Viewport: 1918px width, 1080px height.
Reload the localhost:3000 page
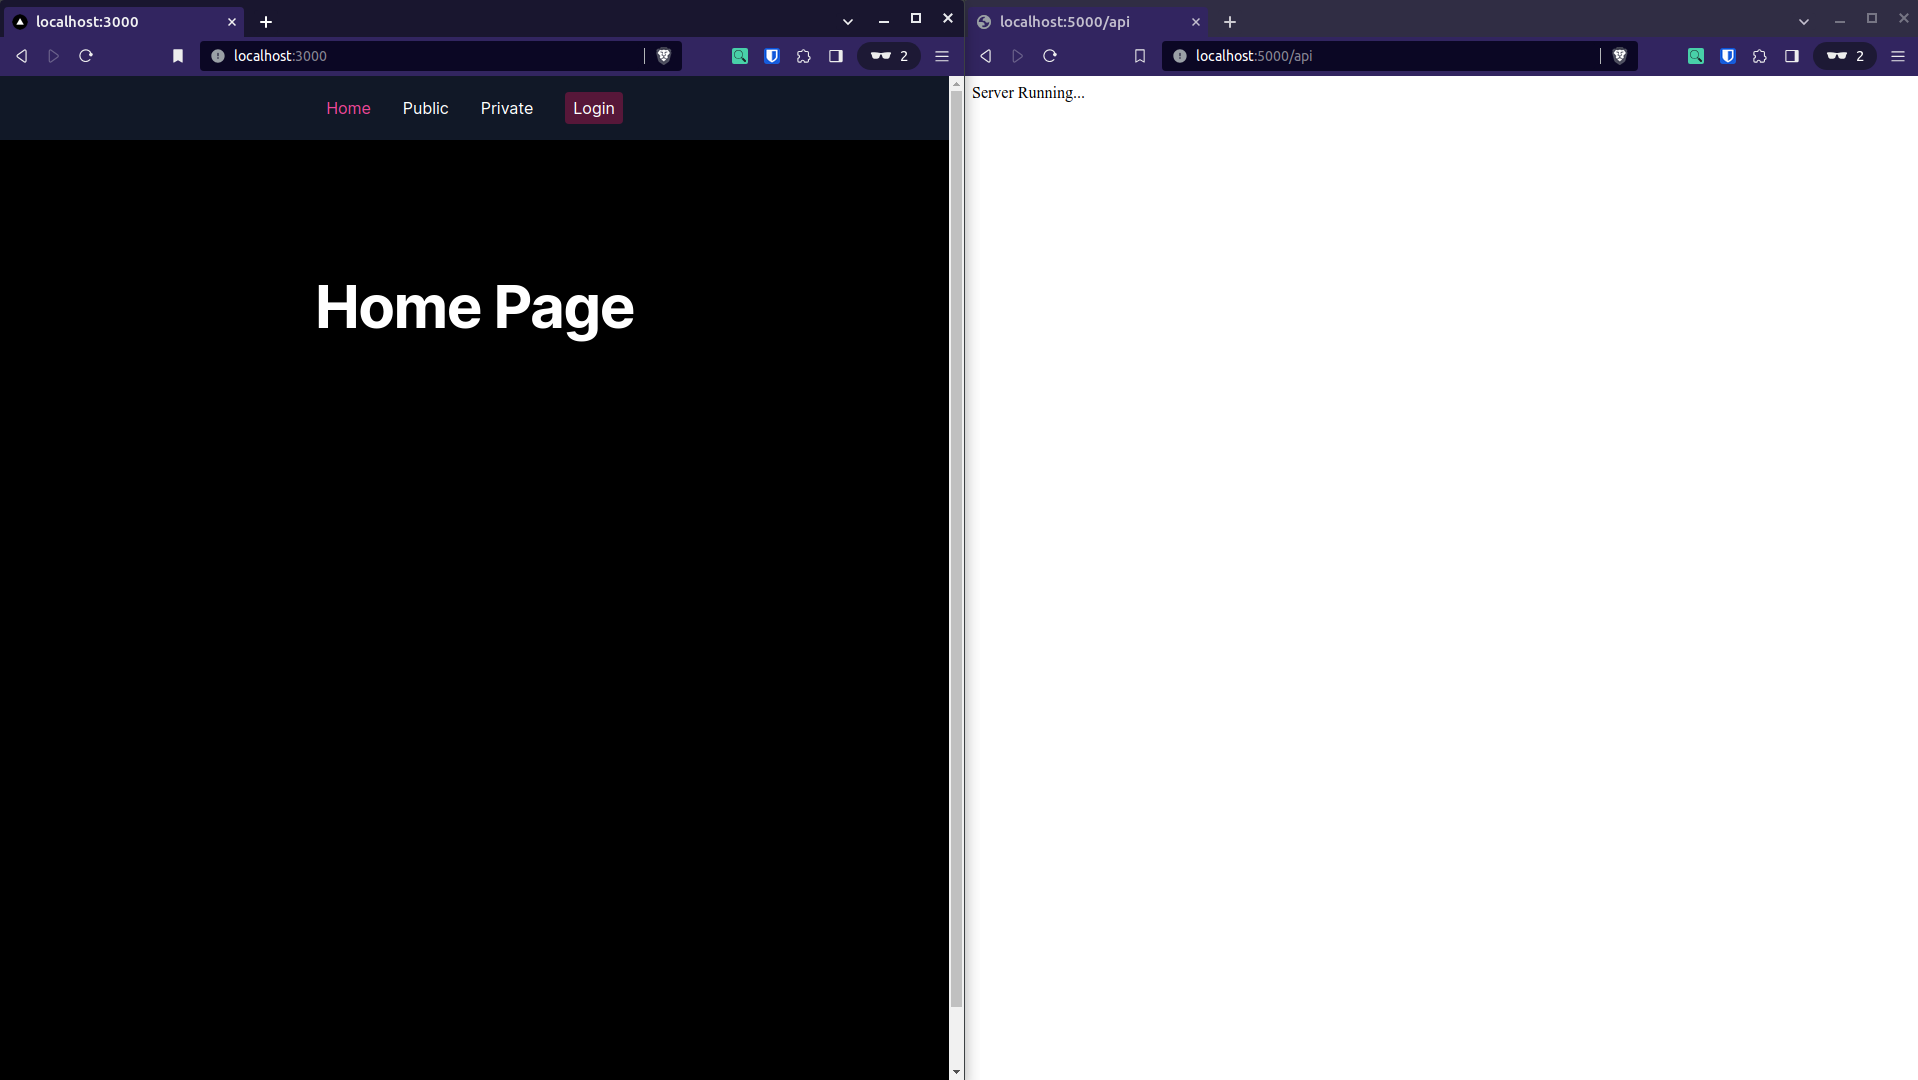[x=86, y=56]
